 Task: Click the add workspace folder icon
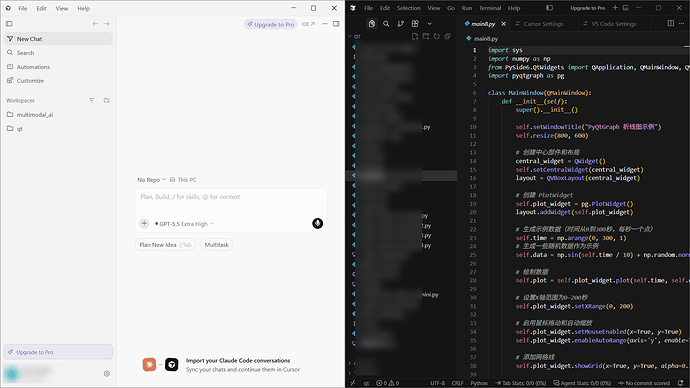click(106, 100)
